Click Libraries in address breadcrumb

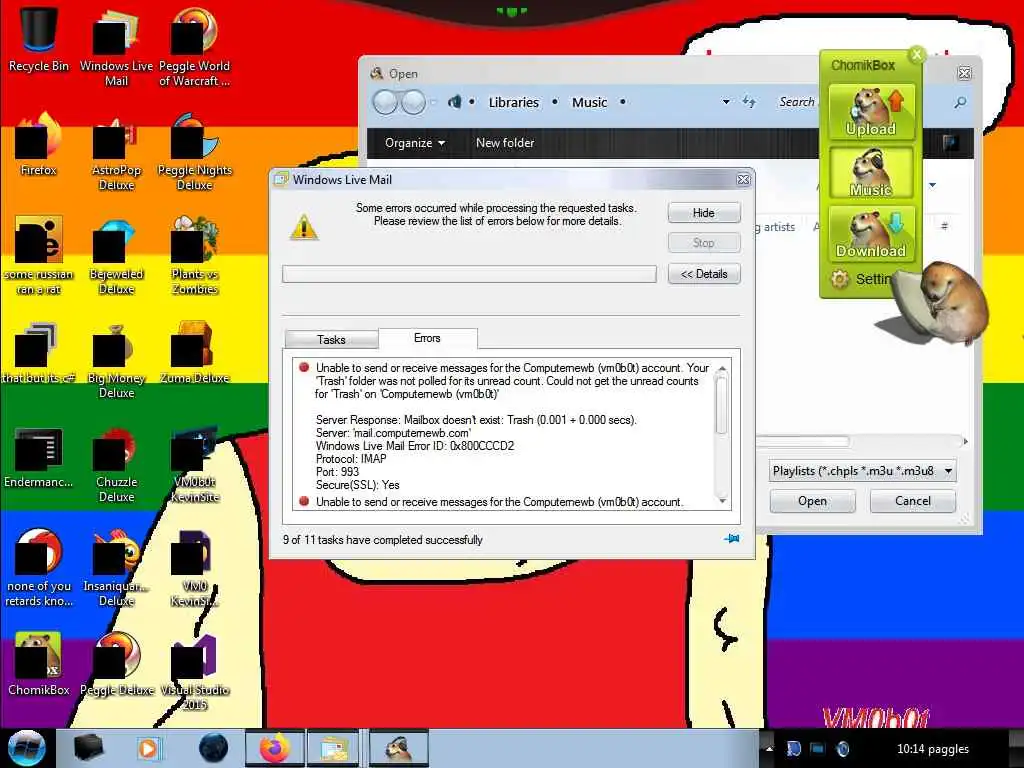point(514,103)
